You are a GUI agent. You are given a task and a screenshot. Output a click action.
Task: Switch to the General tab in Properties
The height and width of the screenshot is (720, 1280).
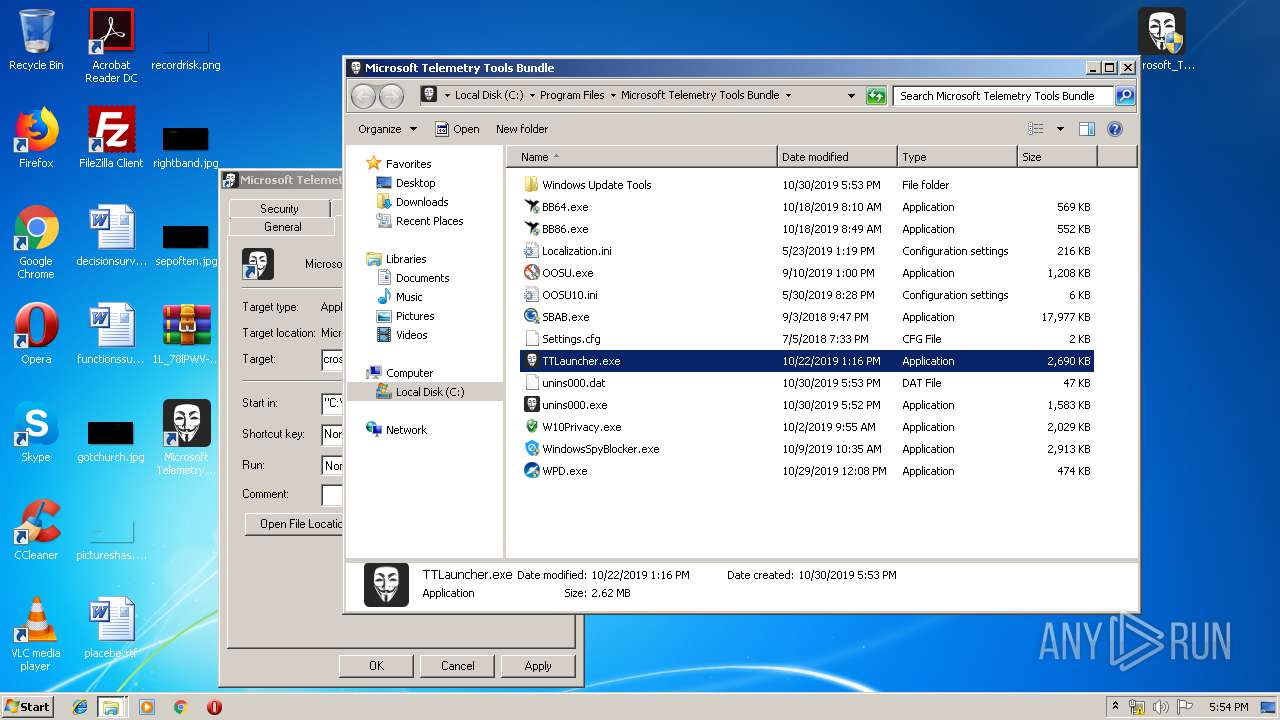coord(283,227)
